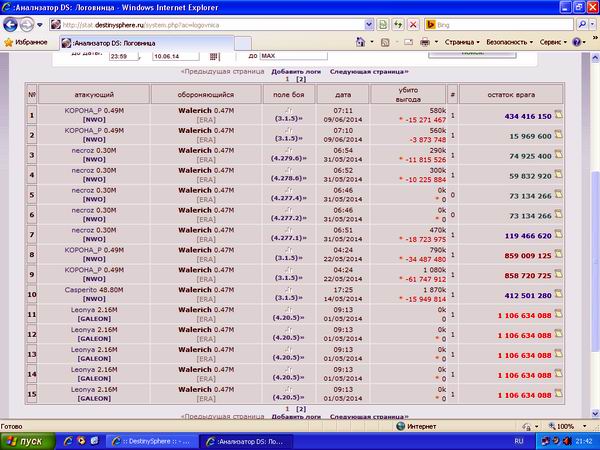Go to page [2] in bottom pagination
Viewport: 600px width, 450px height.
tap(301, 409)
